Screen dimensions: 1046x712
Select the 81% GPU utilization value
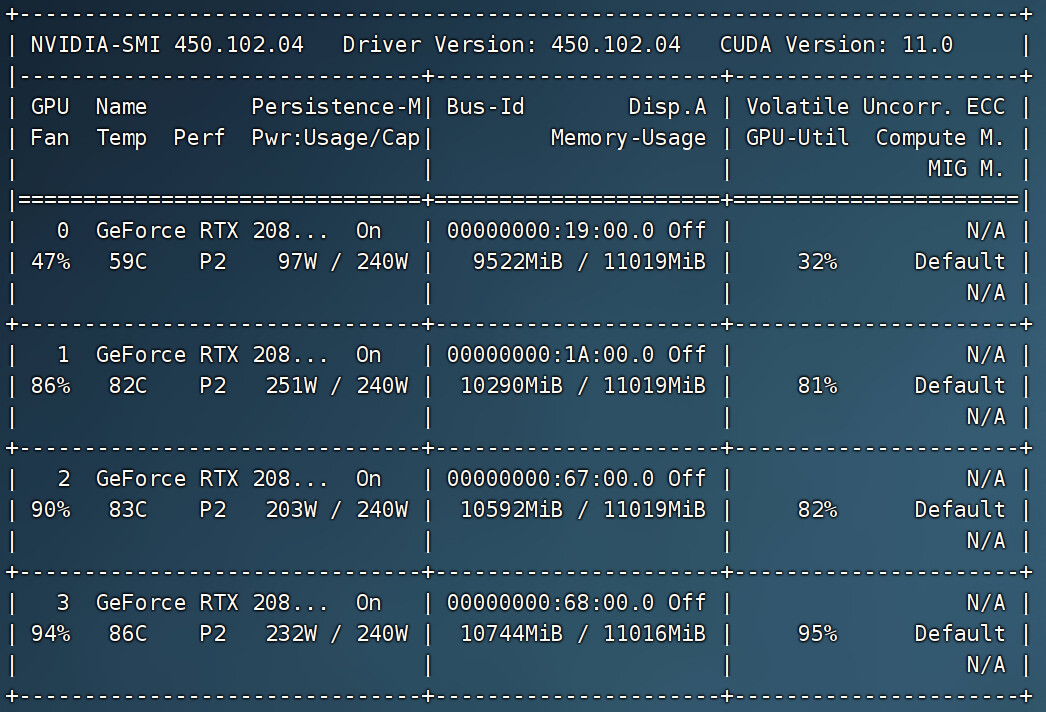click(x=817, y=386)
